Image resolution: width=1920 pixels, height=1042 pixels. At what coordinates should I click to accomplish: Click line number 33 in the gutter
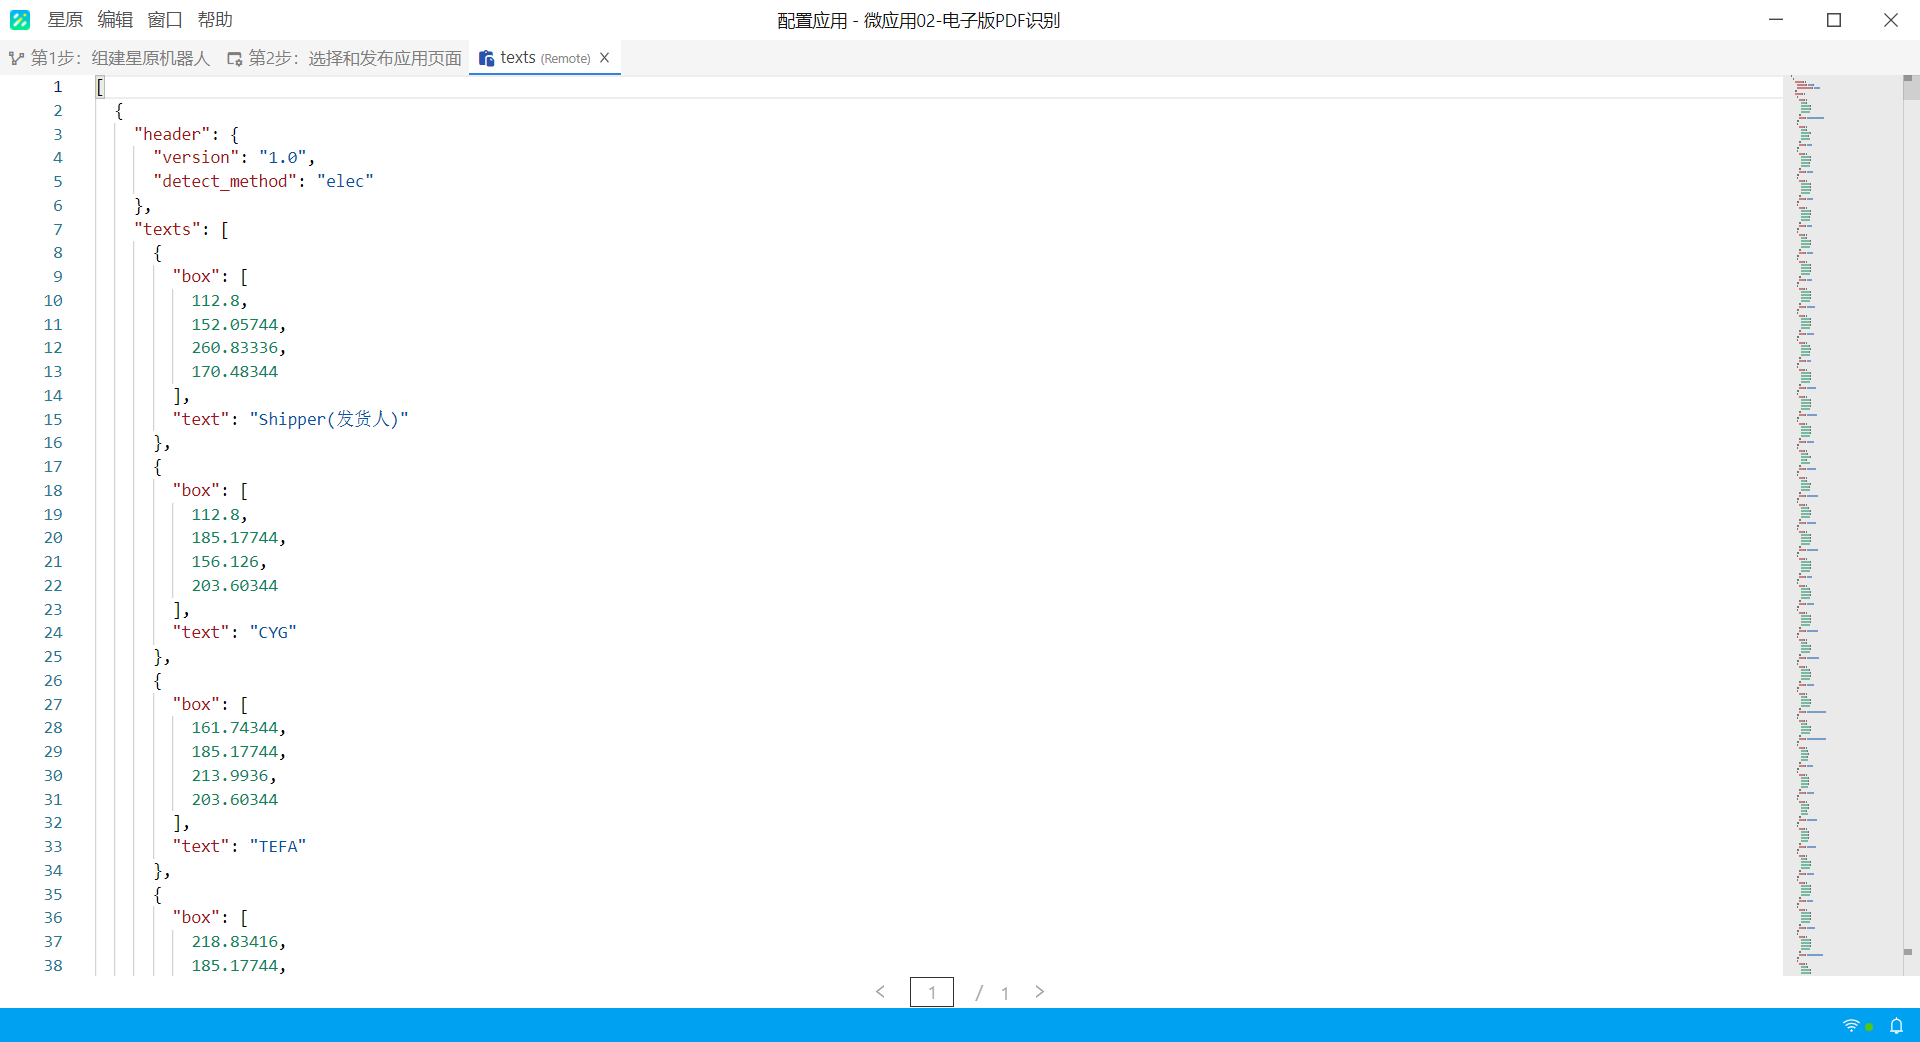tap(53, 847)
